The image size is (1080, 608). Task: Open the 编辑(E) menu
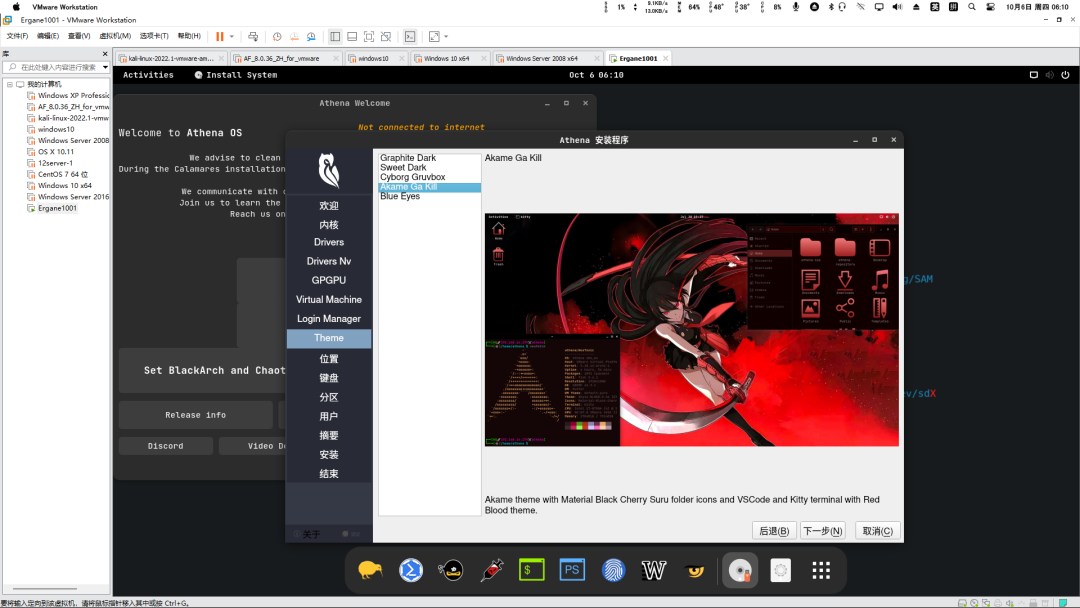48,36
